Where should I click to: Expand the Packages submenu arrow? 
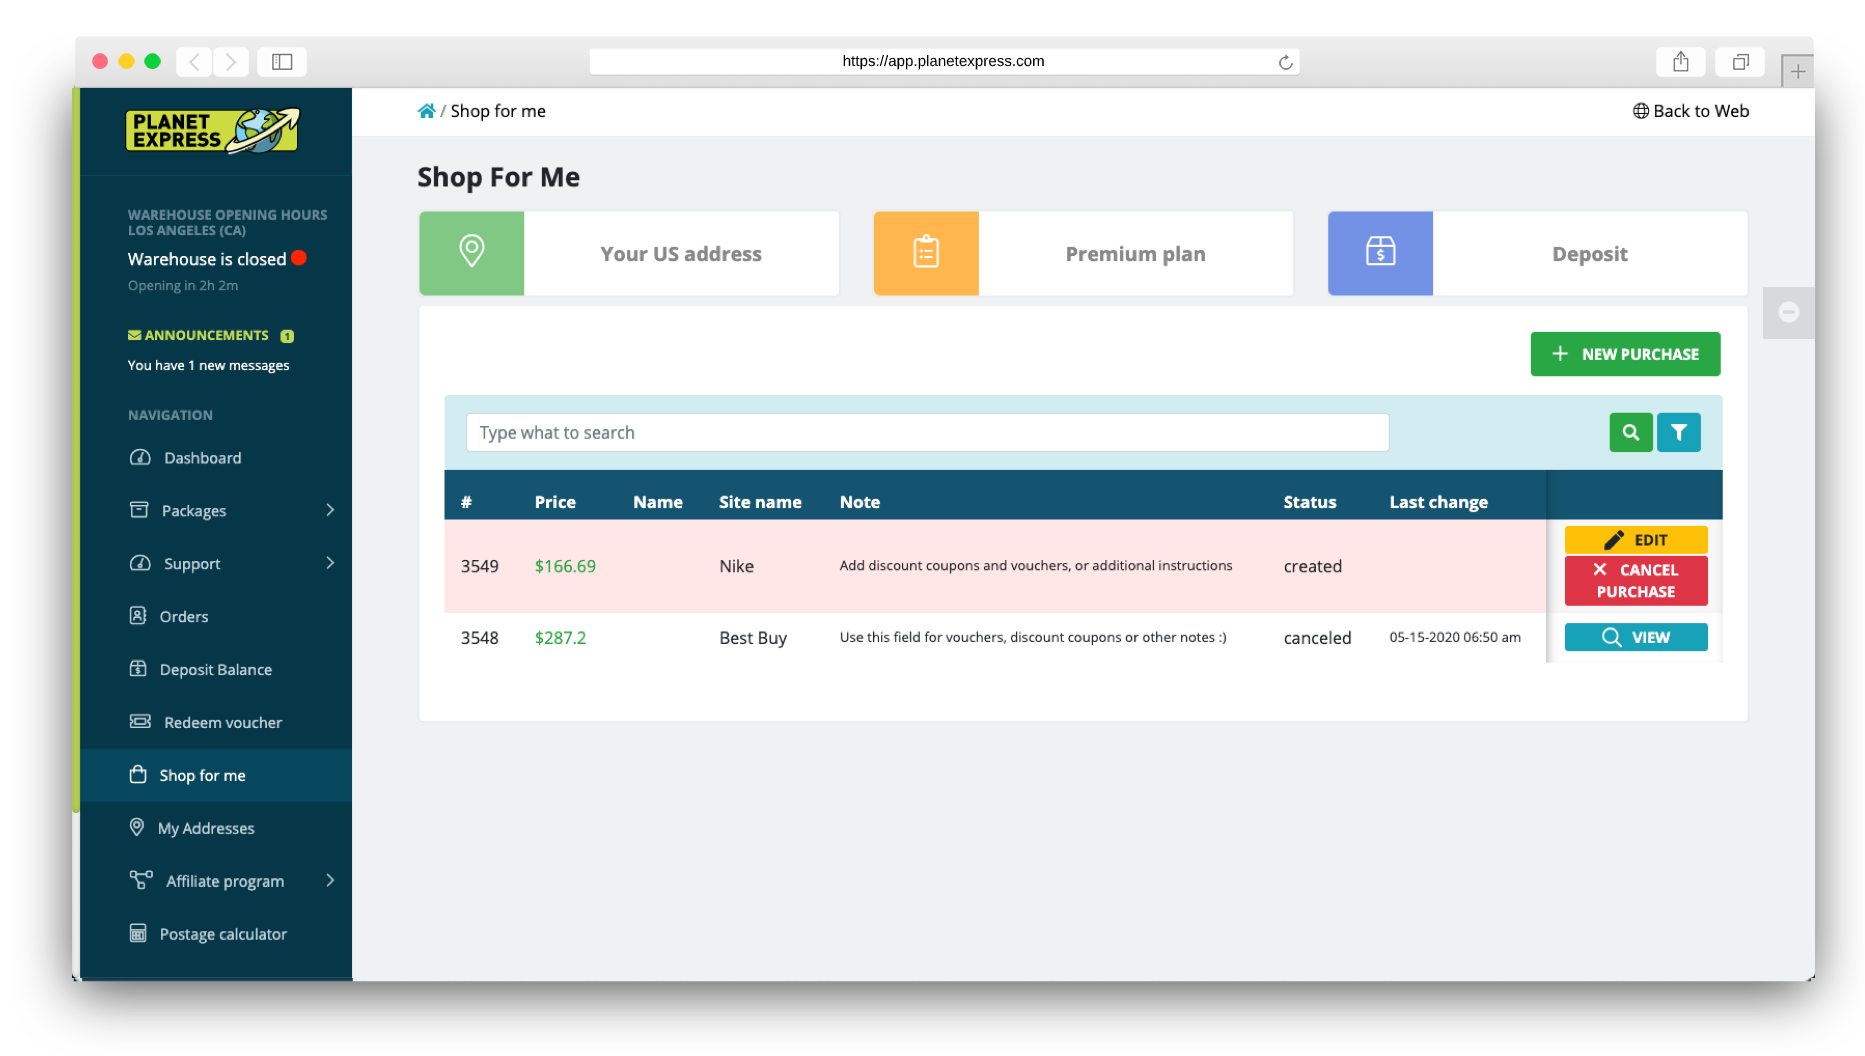[330, 510]
